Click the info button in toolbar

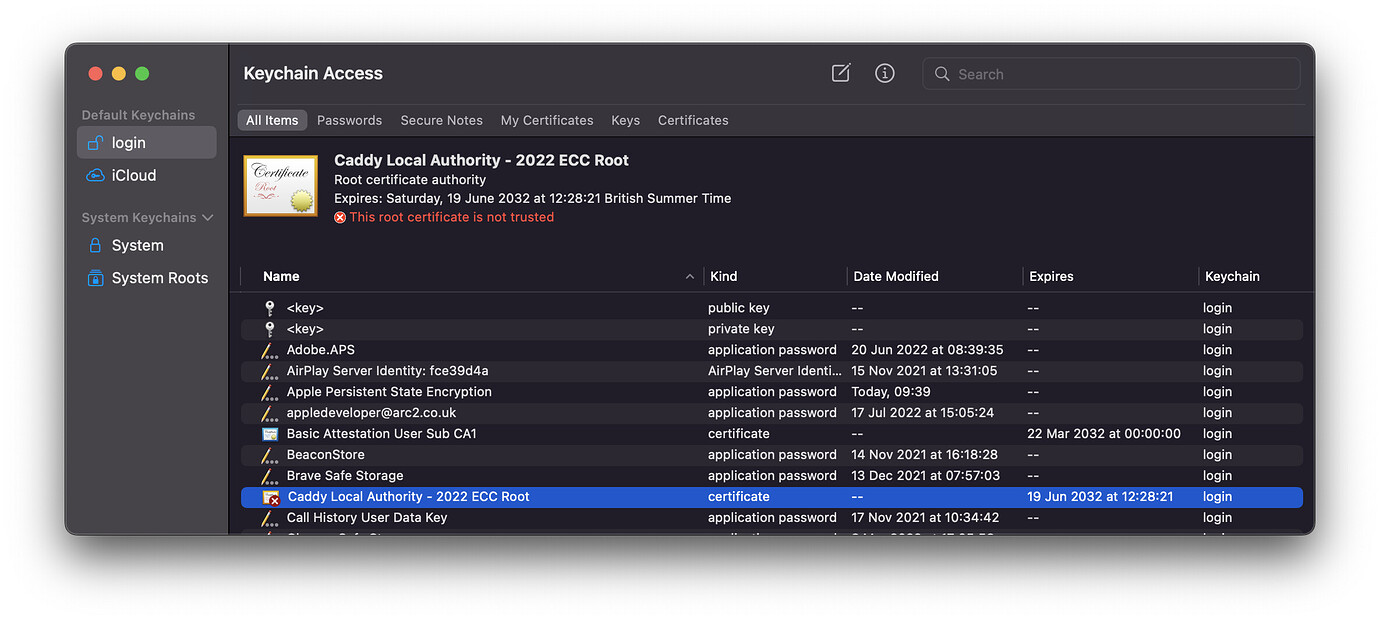pyautogui.click(x=885, y=73)
